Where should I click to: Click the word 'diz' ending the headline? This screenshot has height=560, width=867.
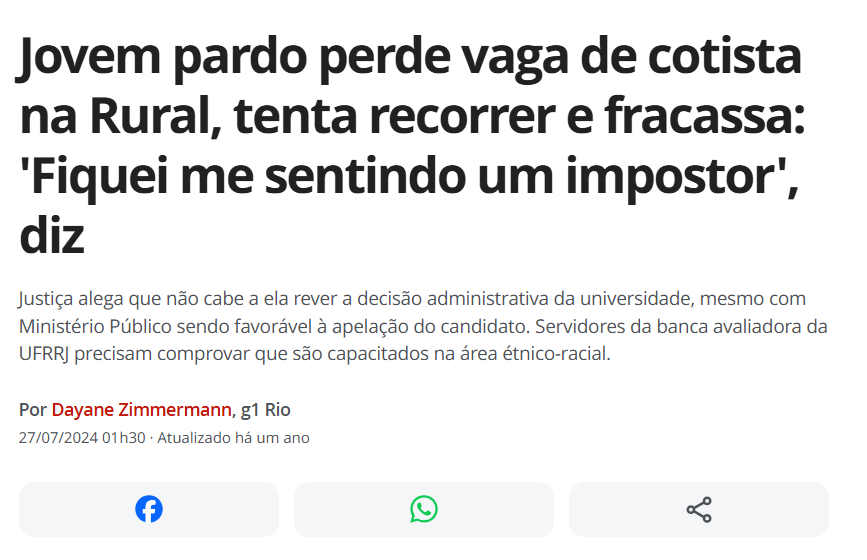(x=52, y=236)
